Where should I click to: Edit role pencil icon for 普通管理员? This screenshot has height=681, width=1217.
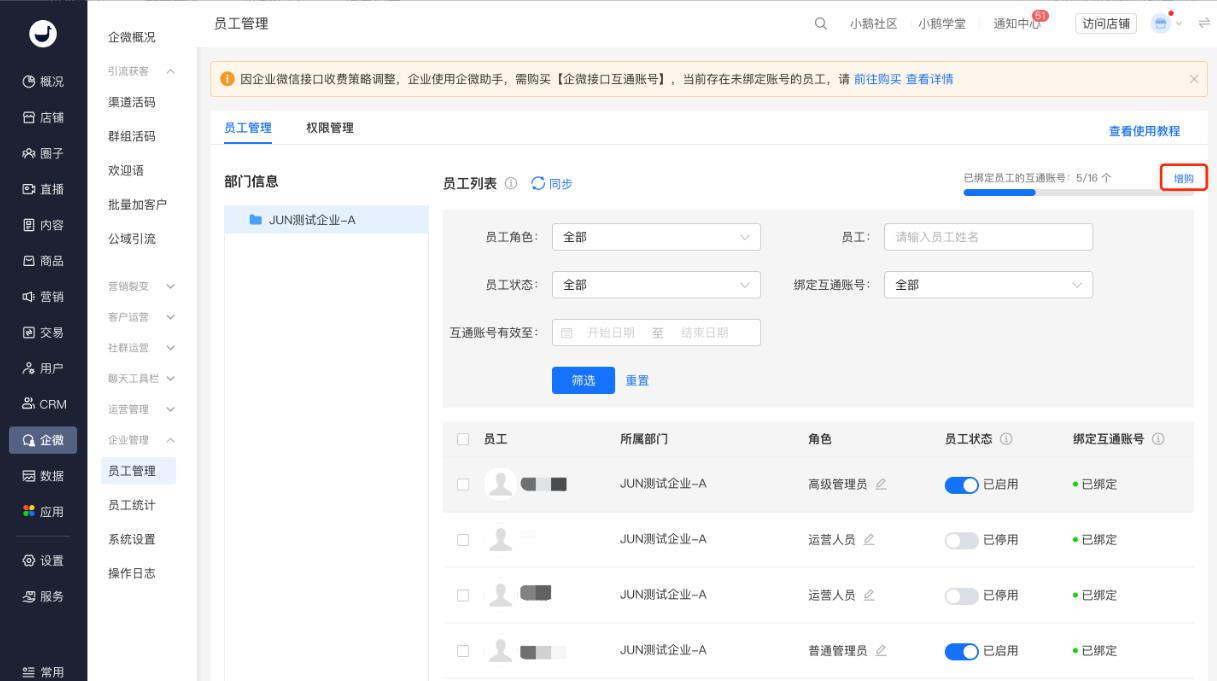(881, 650)
